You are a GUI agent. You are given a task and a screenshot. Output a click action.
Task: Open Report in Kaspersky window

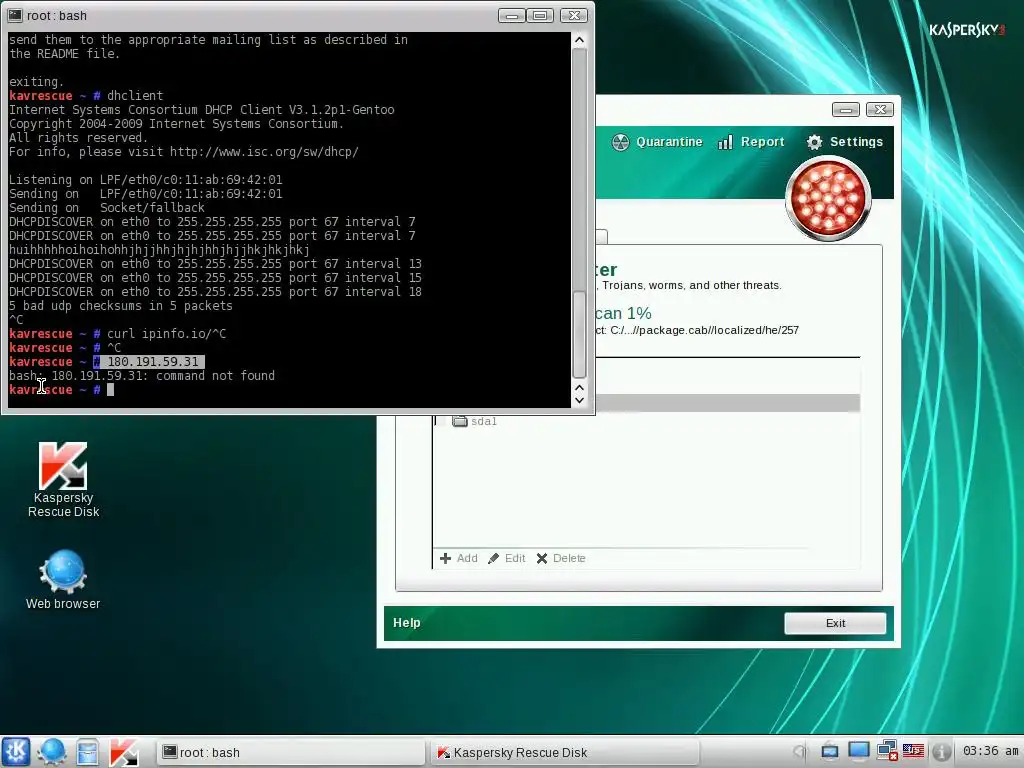[x=751, y=142]
